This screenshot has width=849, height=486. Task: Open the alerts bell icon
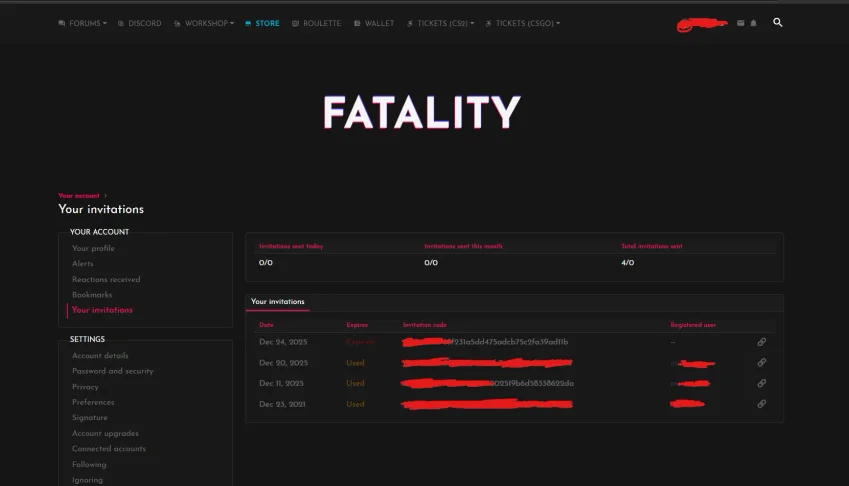point(753,23)
